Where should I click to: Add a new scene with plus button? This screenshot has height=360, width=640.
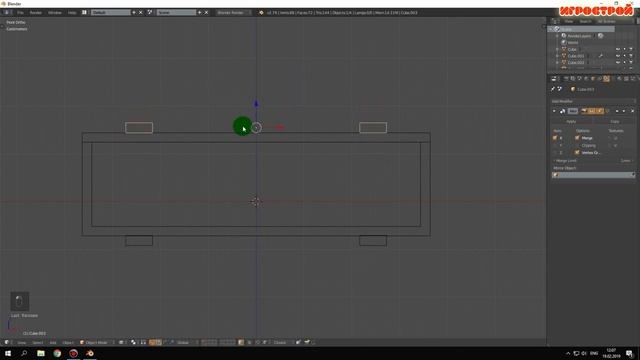[x=200, y=13]
